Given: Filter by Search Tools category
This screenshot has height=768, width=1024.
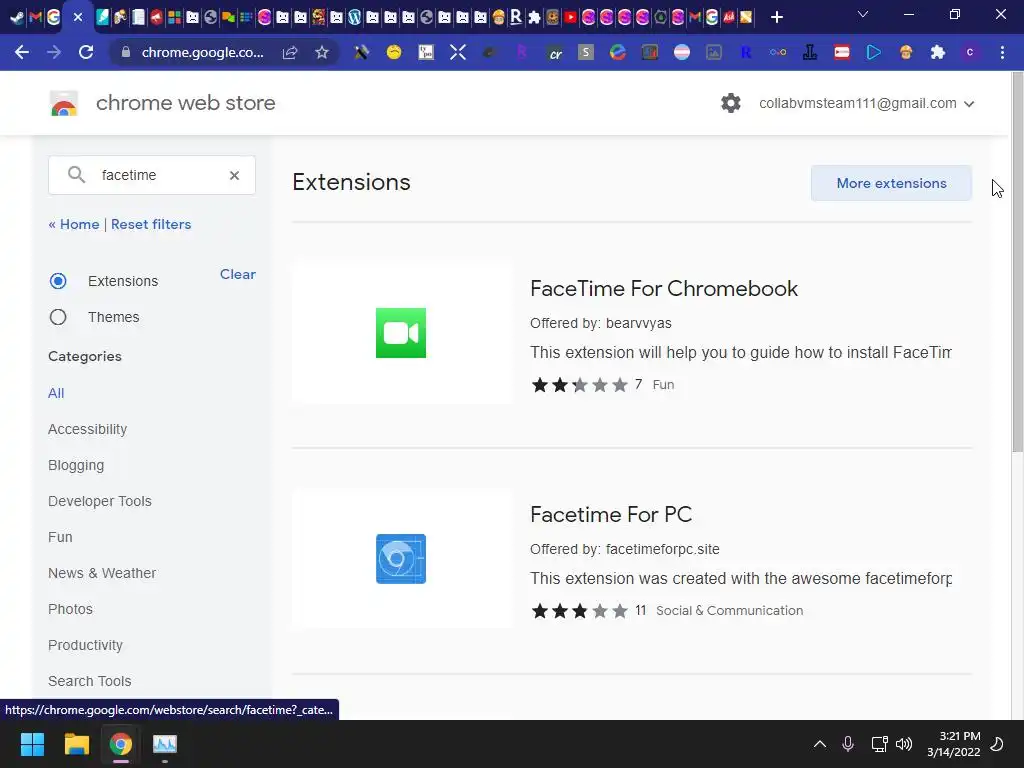Looking at the screenshot, I should pos(89,680).
